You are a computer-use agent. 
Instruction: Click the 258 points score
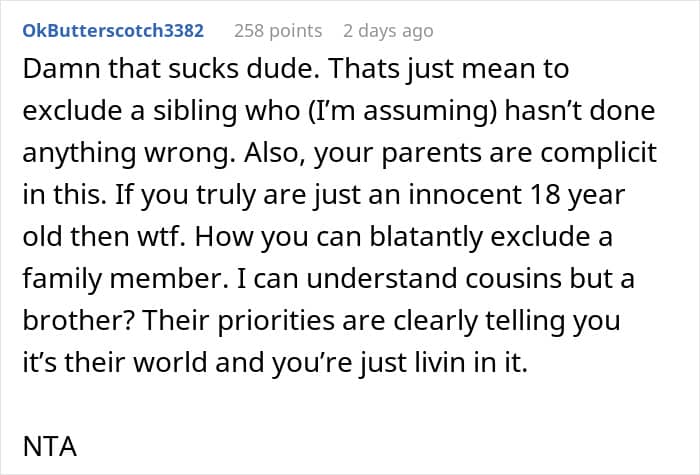(278, 31)
